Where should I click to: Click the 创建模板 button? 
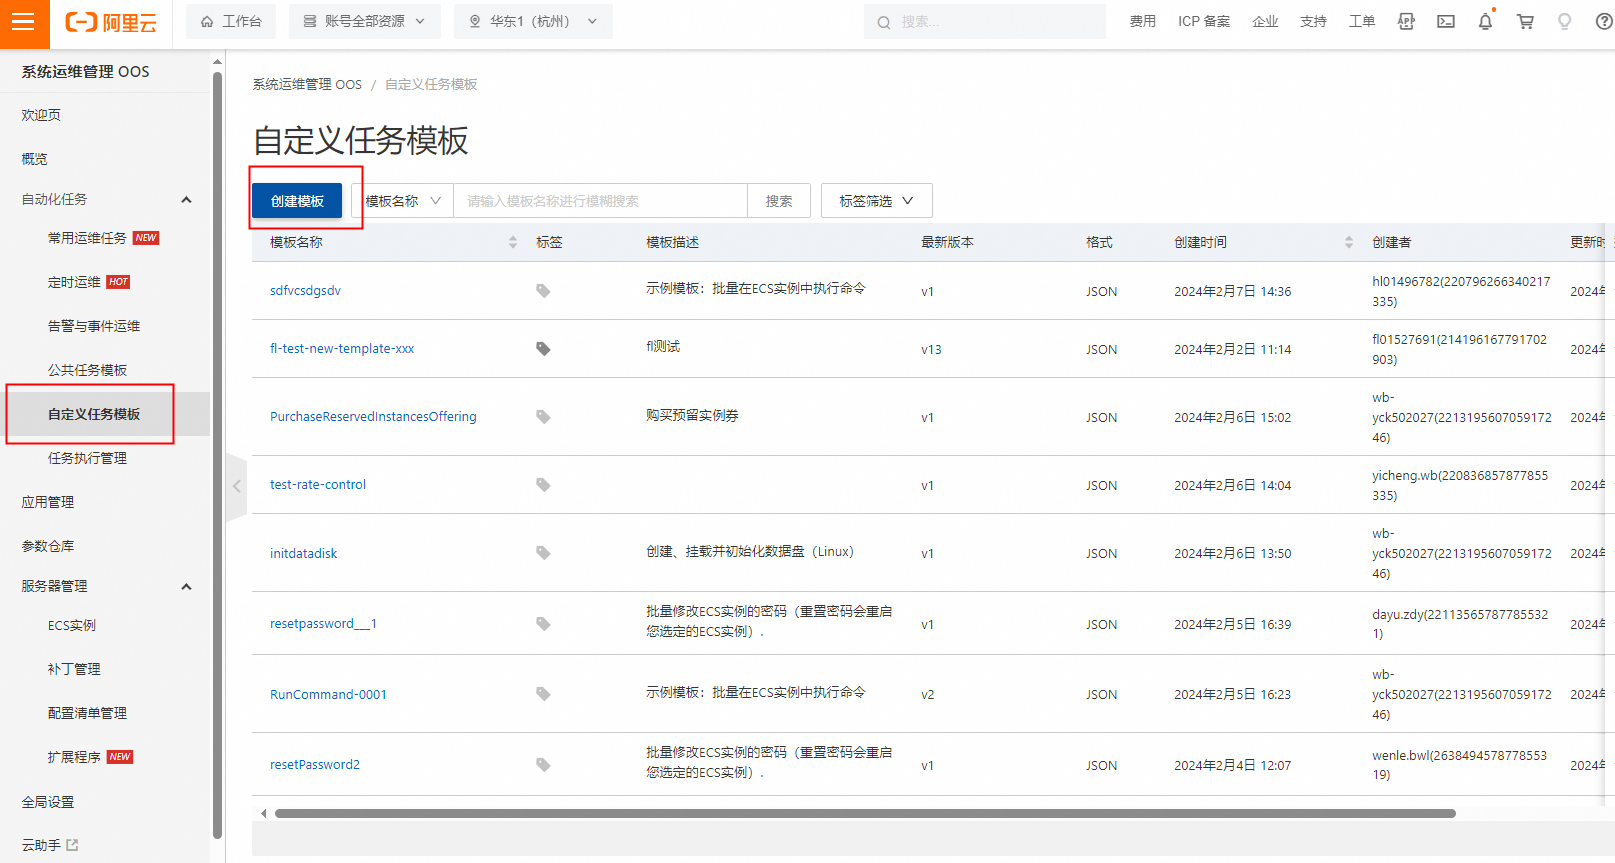click(x=297, y=201)
